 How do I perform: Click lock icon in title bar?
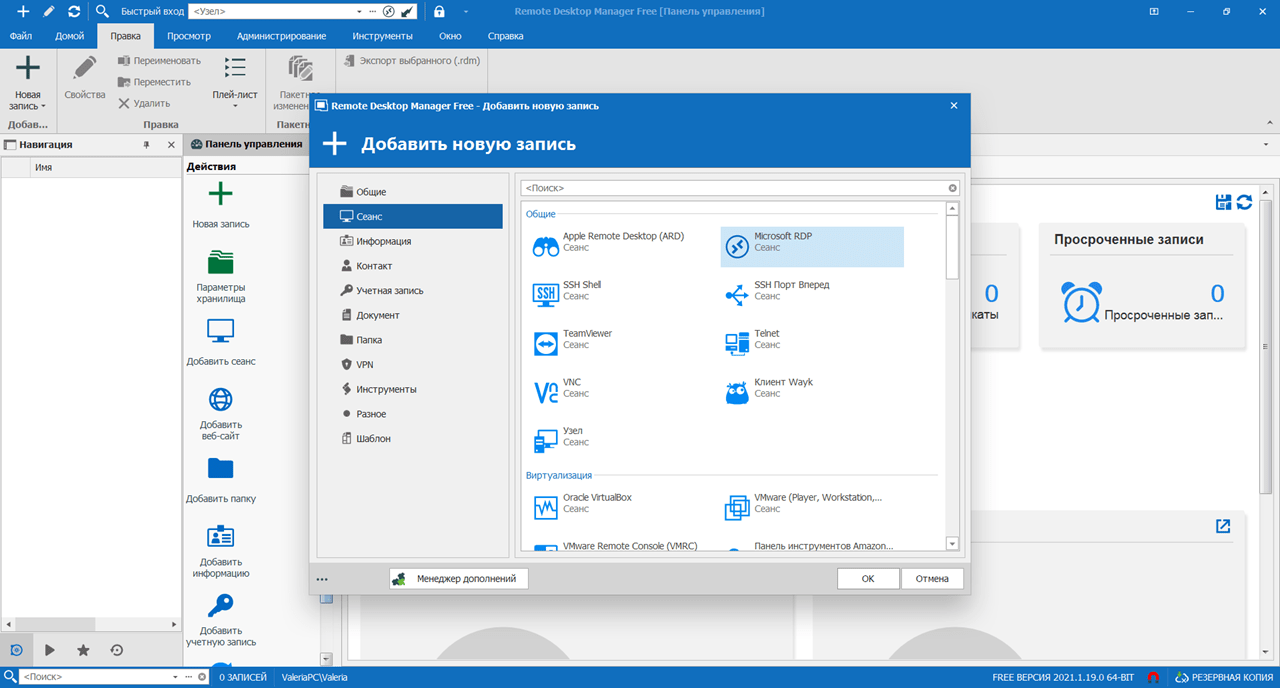(x=440, y=11)
